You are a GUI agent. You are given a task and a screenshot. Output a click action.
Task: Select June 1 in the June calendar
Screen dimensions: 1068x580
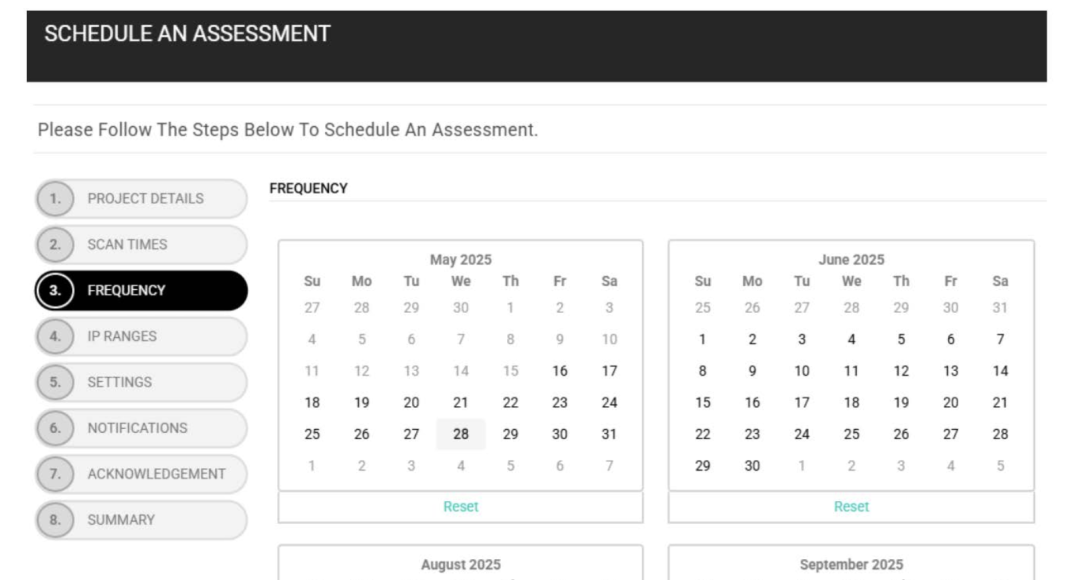703,340
